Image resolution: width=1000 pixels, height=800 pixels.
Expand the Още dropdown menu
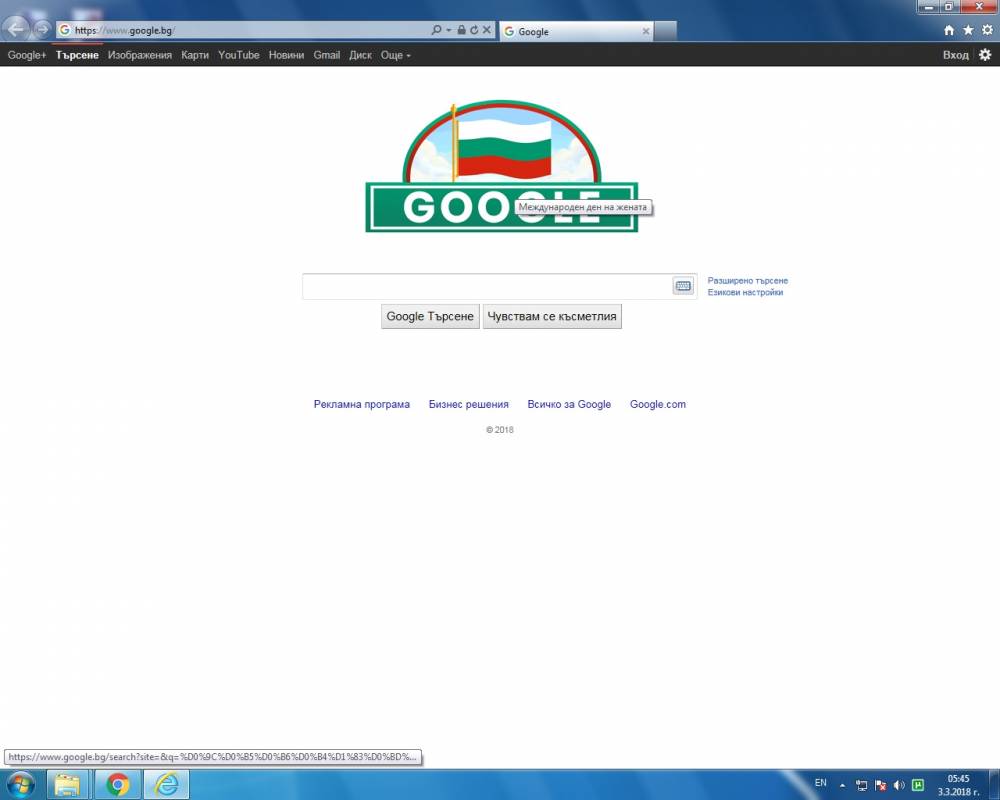(x=395, y=56)
